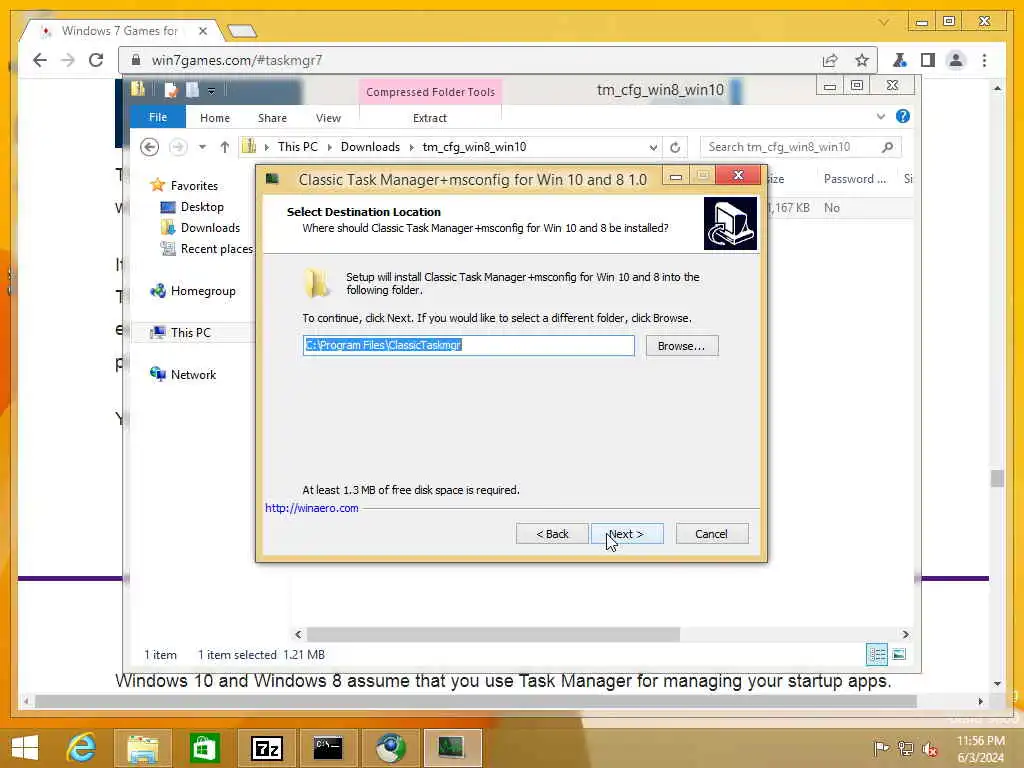Click the Browse button for destination folder
The width and height of the screenshot is (1024, 768).
click(681, 345)
